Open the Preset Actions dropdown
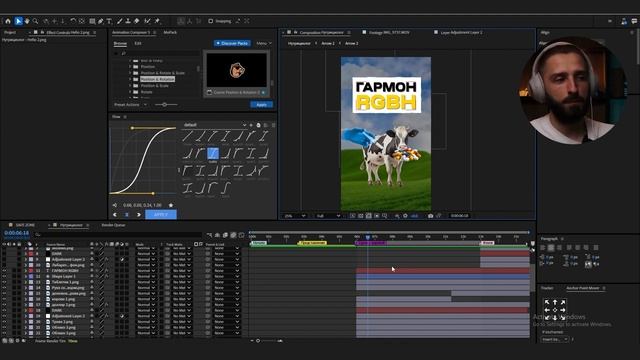640x360 pixels. pos(131,105)
